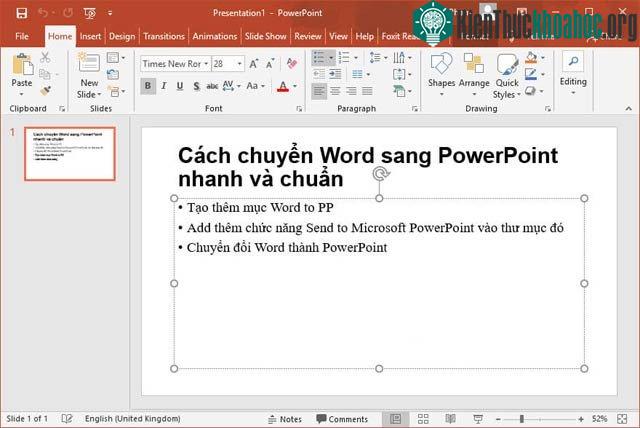
Task: Open the Arrange menu
Action: pos(474,75)
